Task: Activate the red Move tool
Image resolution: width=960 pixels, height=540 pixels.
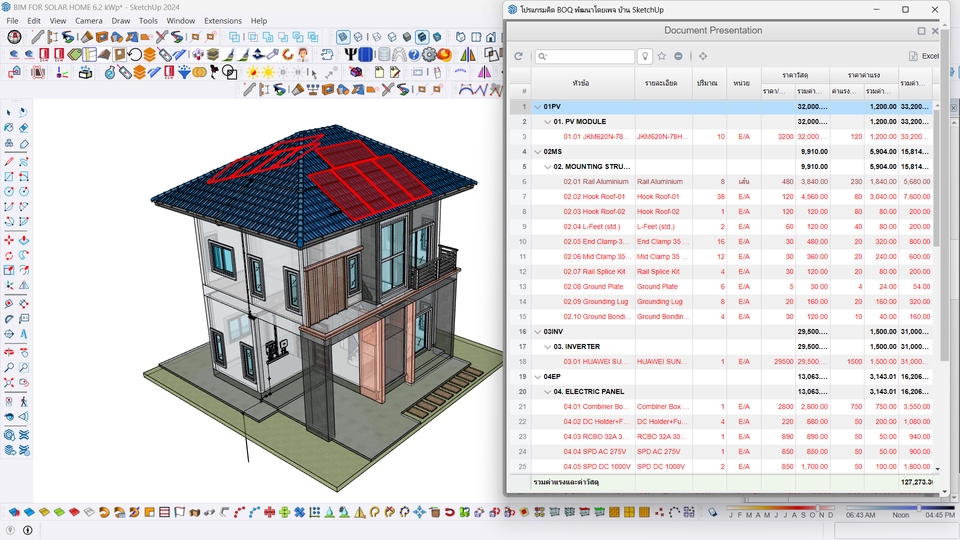Action: tap(9, 240)
